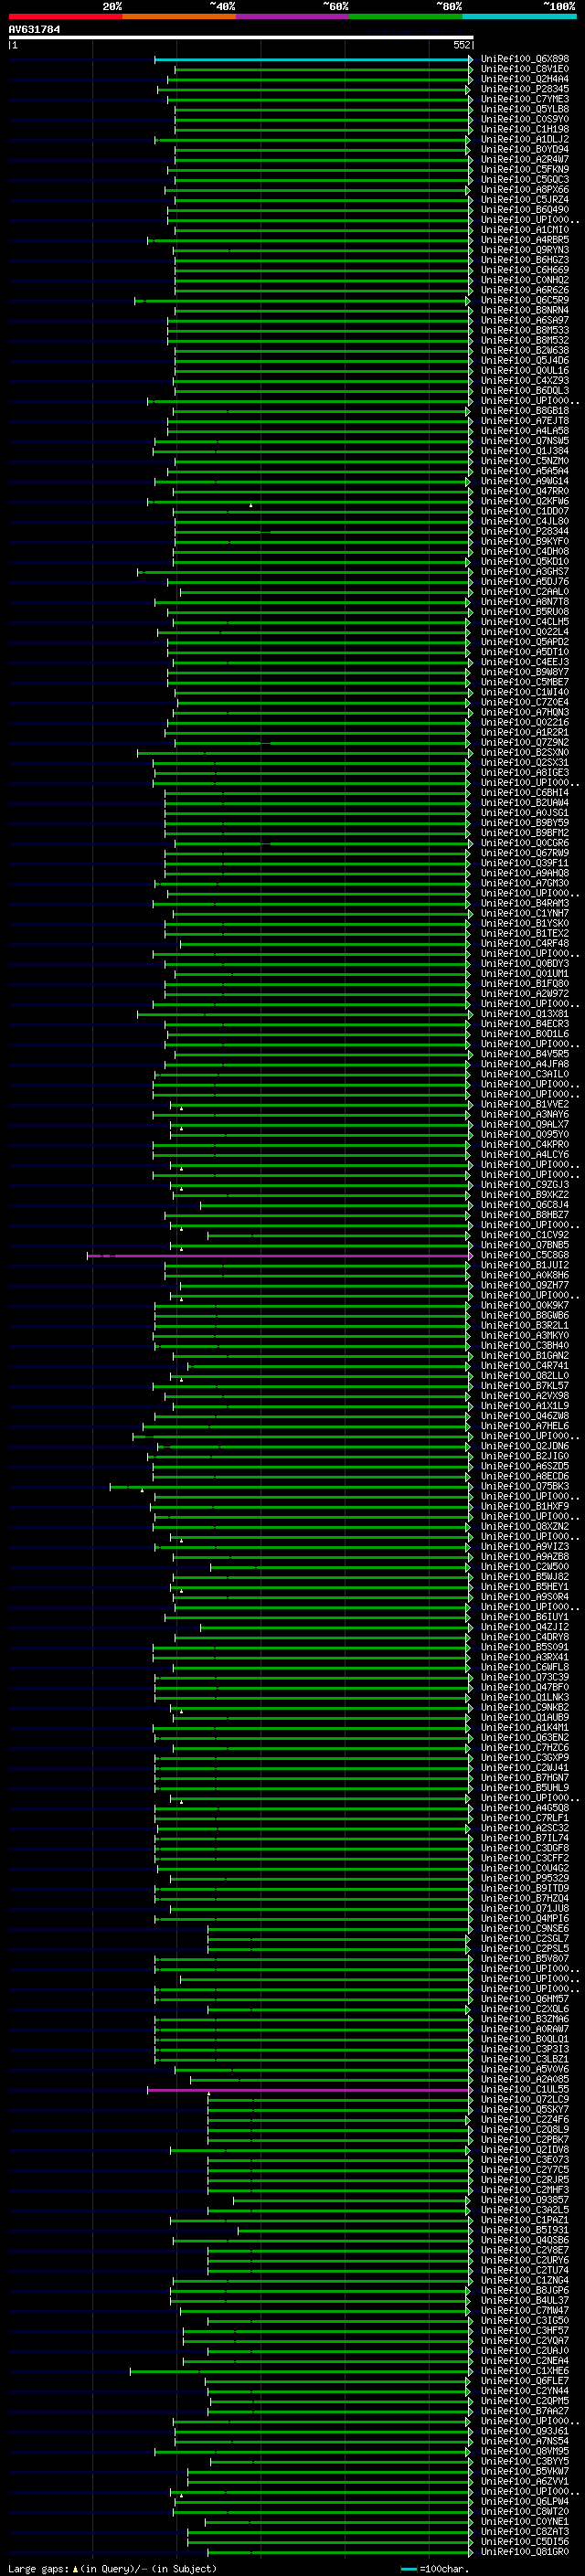This screenshot has width=585, height=2576.
Task: Select the UniRef100_Q0K9K7 label
Action: pos(525,1305)
